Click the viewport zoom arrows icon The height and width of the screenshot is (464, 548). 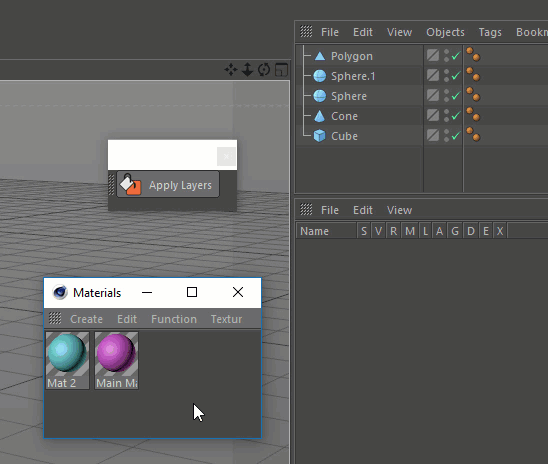click(x=247, y=70)
